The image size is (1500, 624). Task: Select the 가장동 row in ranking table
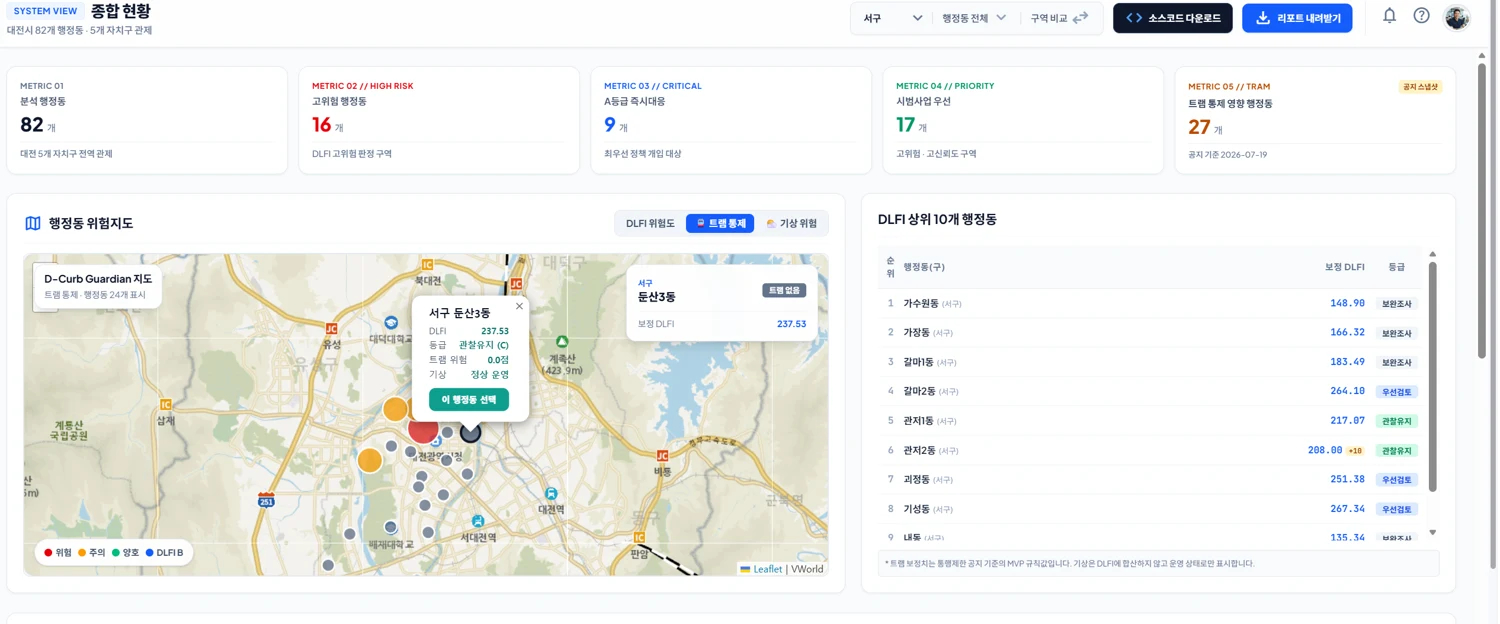click(1150, 332)
